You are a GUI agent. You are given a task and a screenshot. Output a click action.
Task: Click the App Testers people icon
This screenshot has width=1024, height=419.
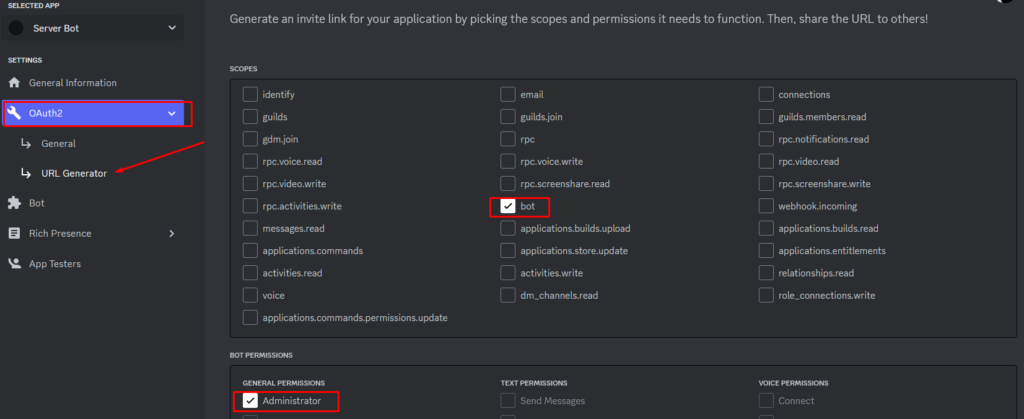click(14, 264)
